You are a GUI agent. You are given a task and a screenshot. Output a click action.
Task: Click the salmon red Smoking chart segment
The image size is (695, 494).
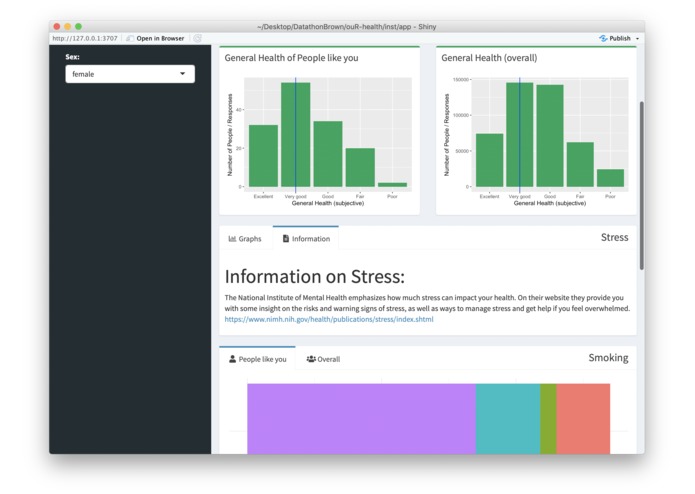pos(583,419)
